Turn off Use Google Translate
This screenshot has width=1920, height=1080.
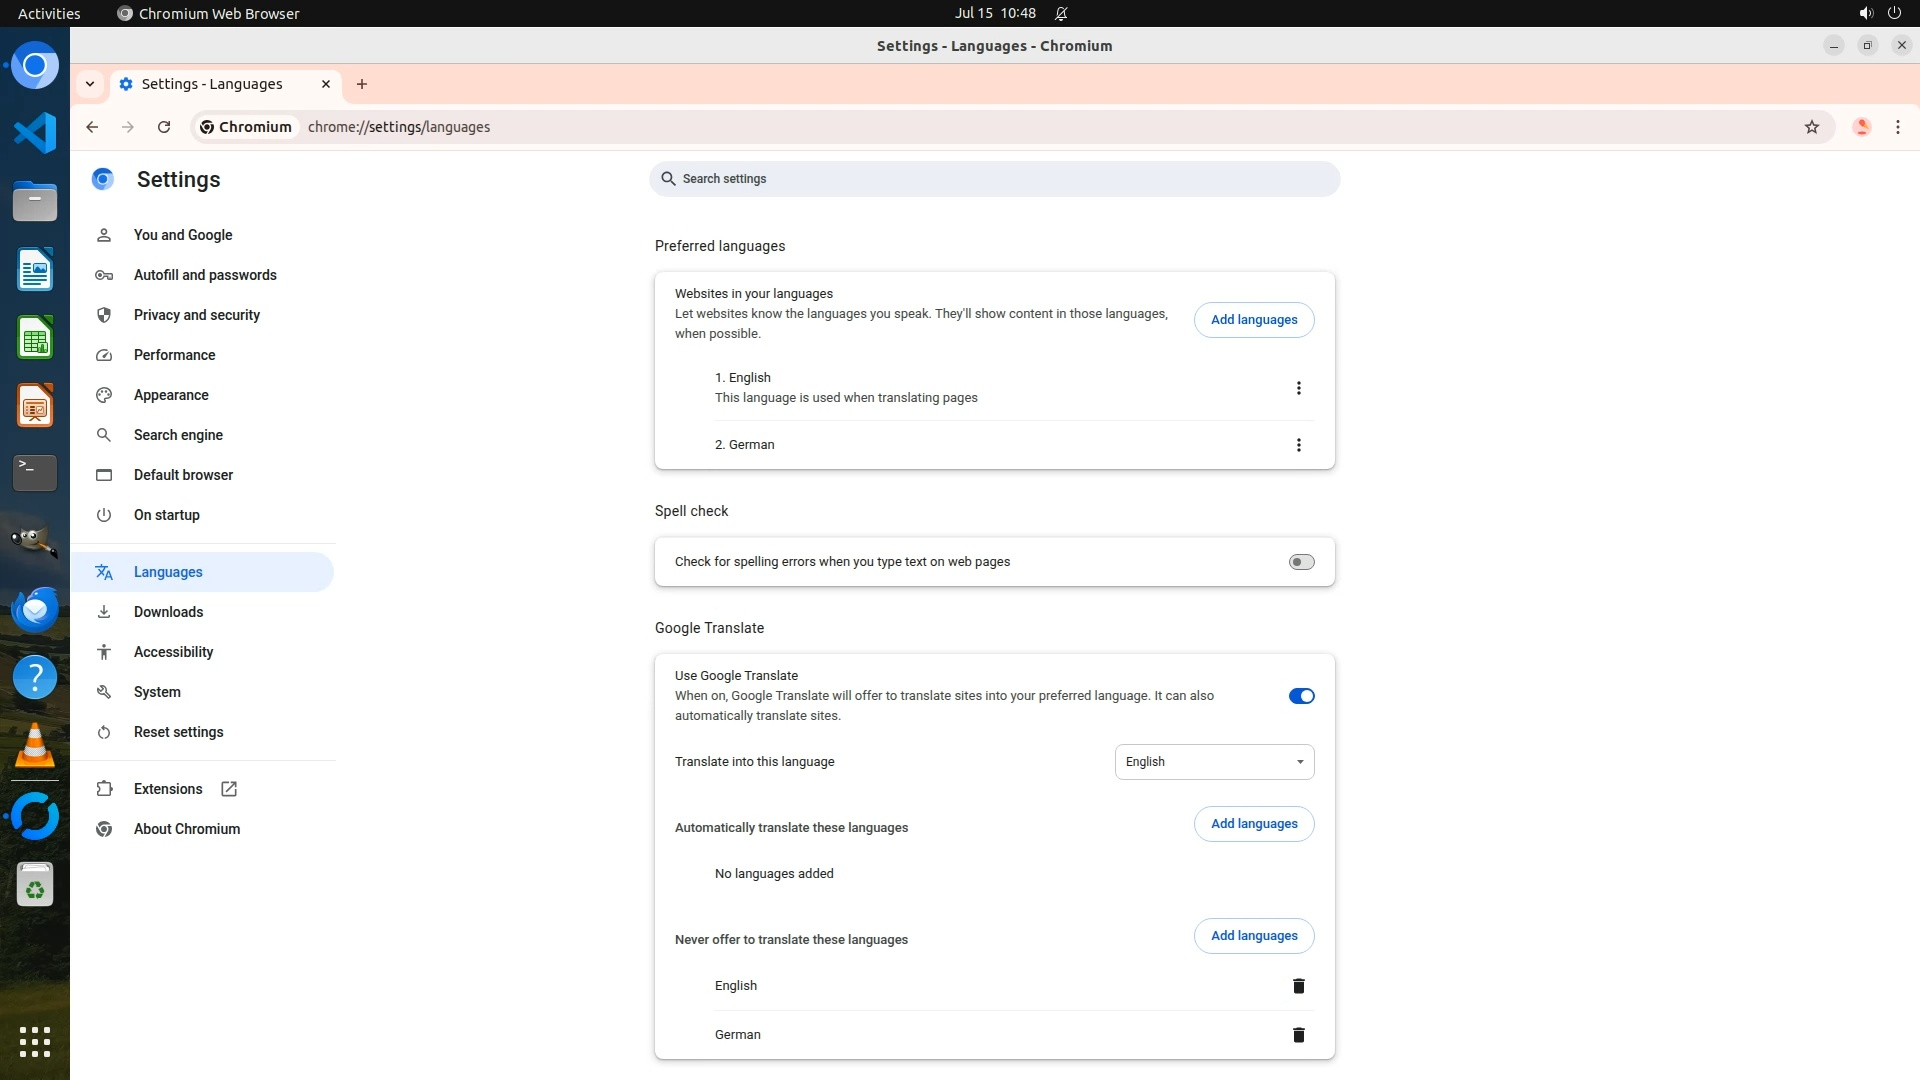coord(1301,696)
